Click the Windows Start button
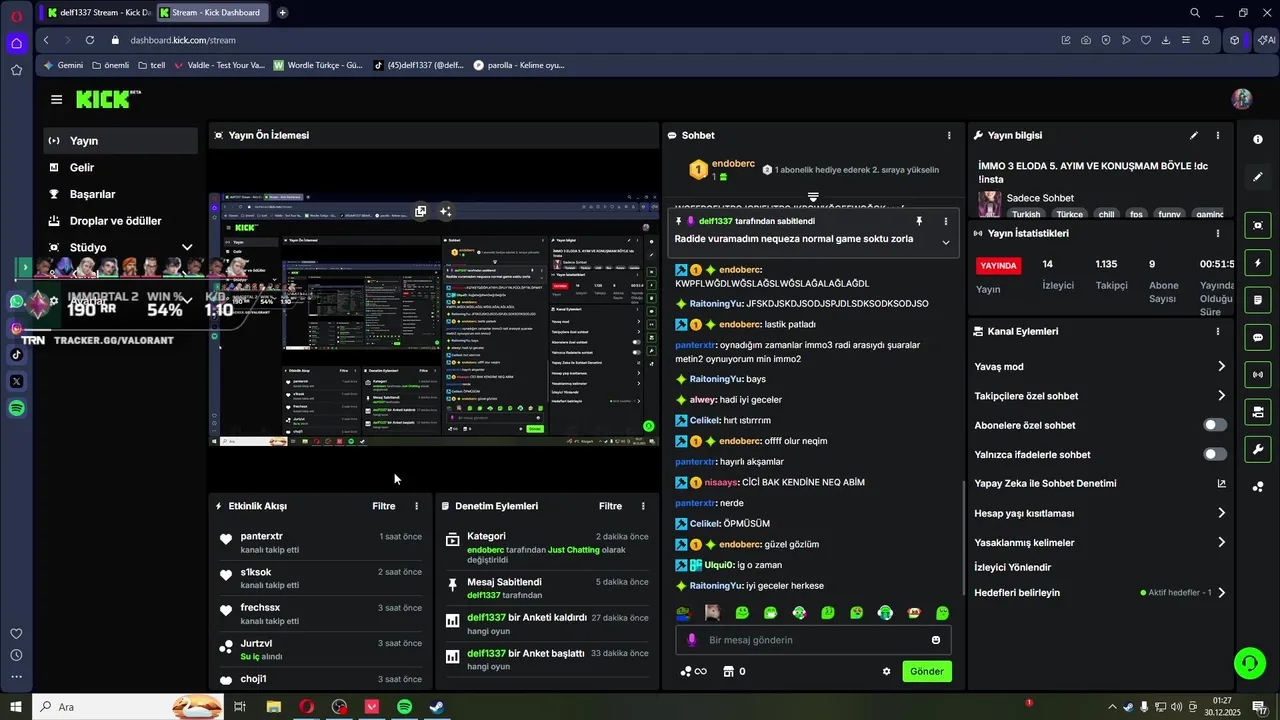The height and width of the screenshot is (720, 1280). click(x=15, y=707)
